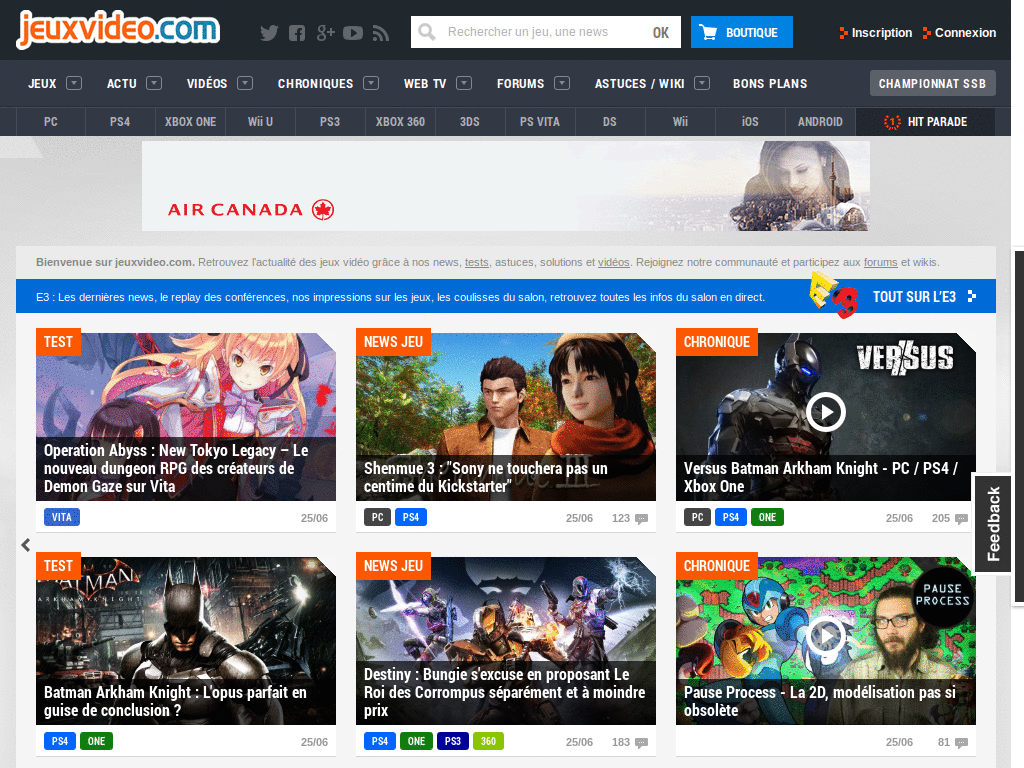Expand the VIDÉOS dropdown arrow
1024x768 pixels.
click(245, 83)
